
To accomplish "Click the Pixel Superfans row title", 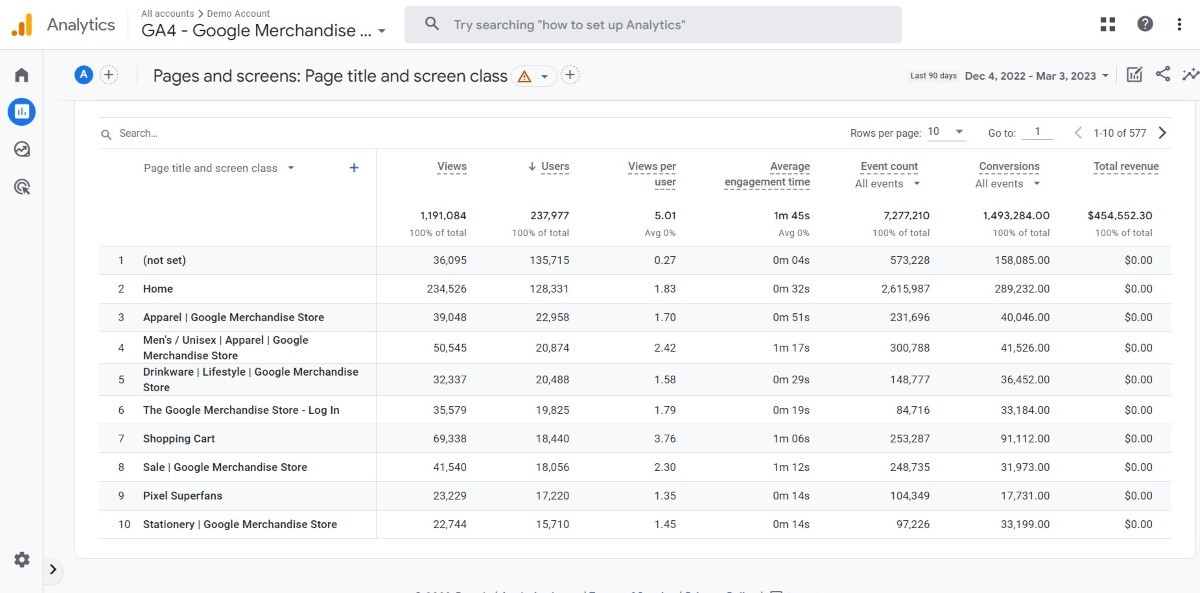I will click(183, 496).
